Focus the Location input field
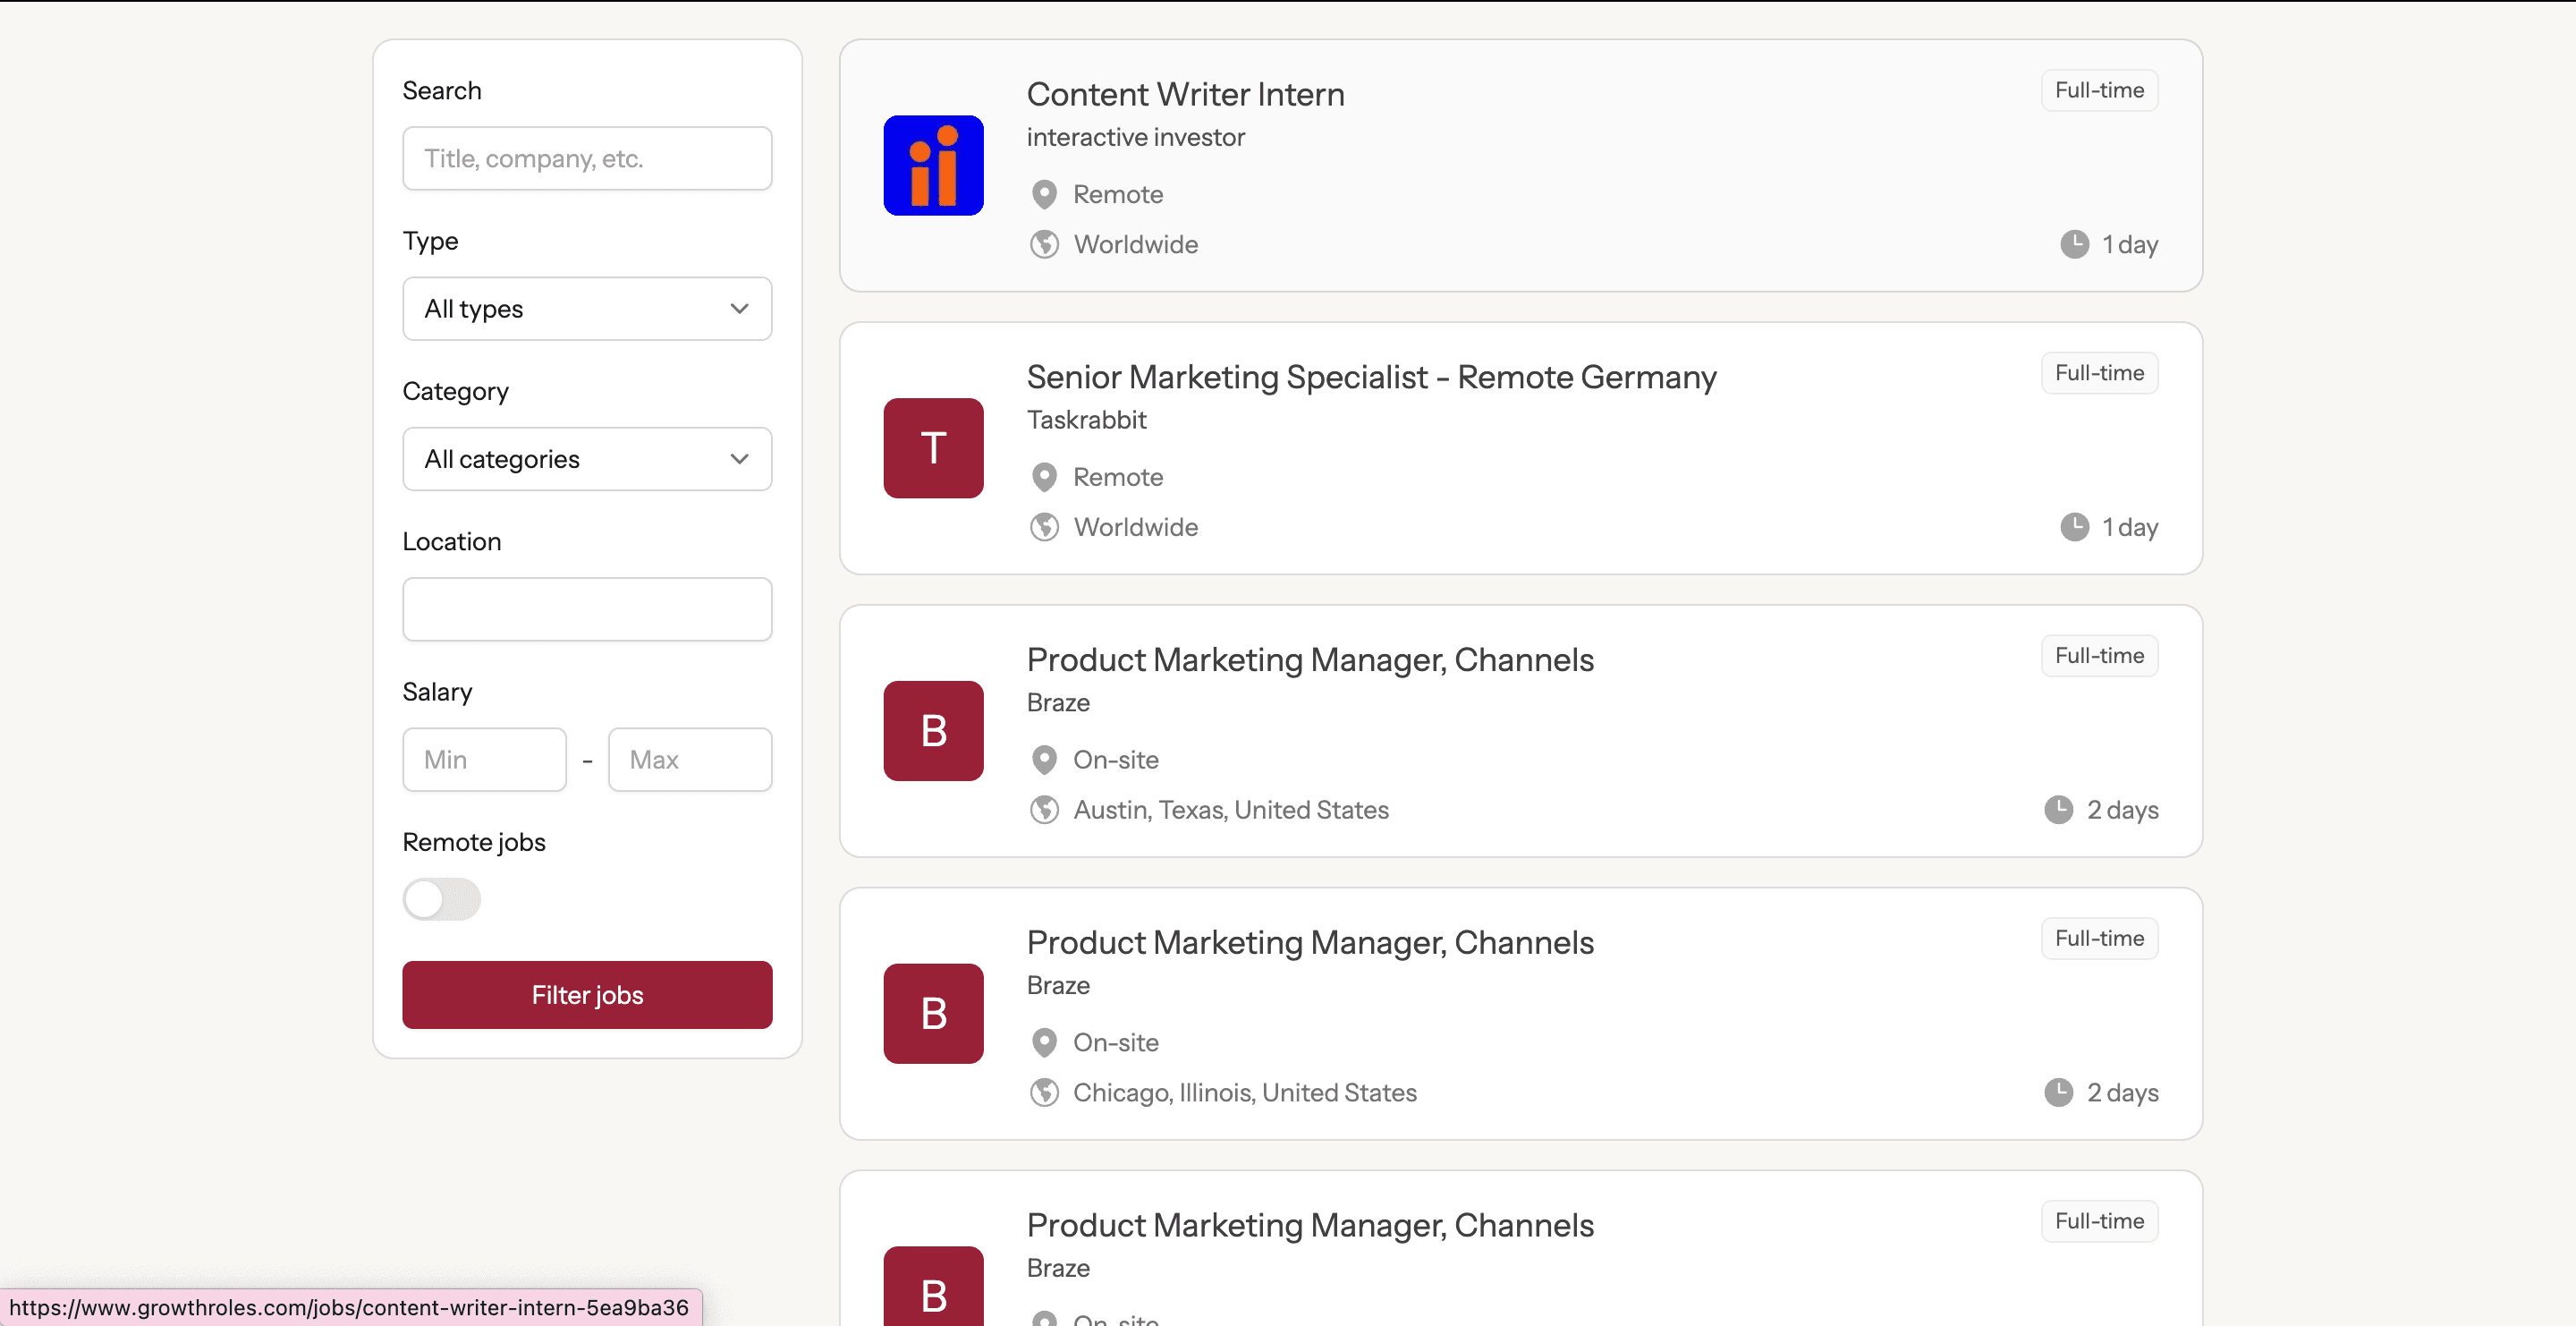Screen dimensions: 2576x1326 587,609
